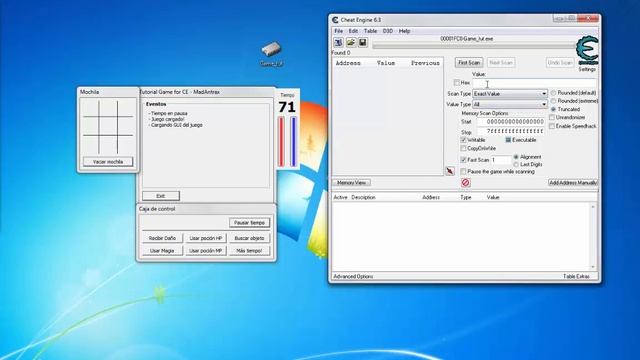
Task: Open the File menu
Action: coord(339,31)
